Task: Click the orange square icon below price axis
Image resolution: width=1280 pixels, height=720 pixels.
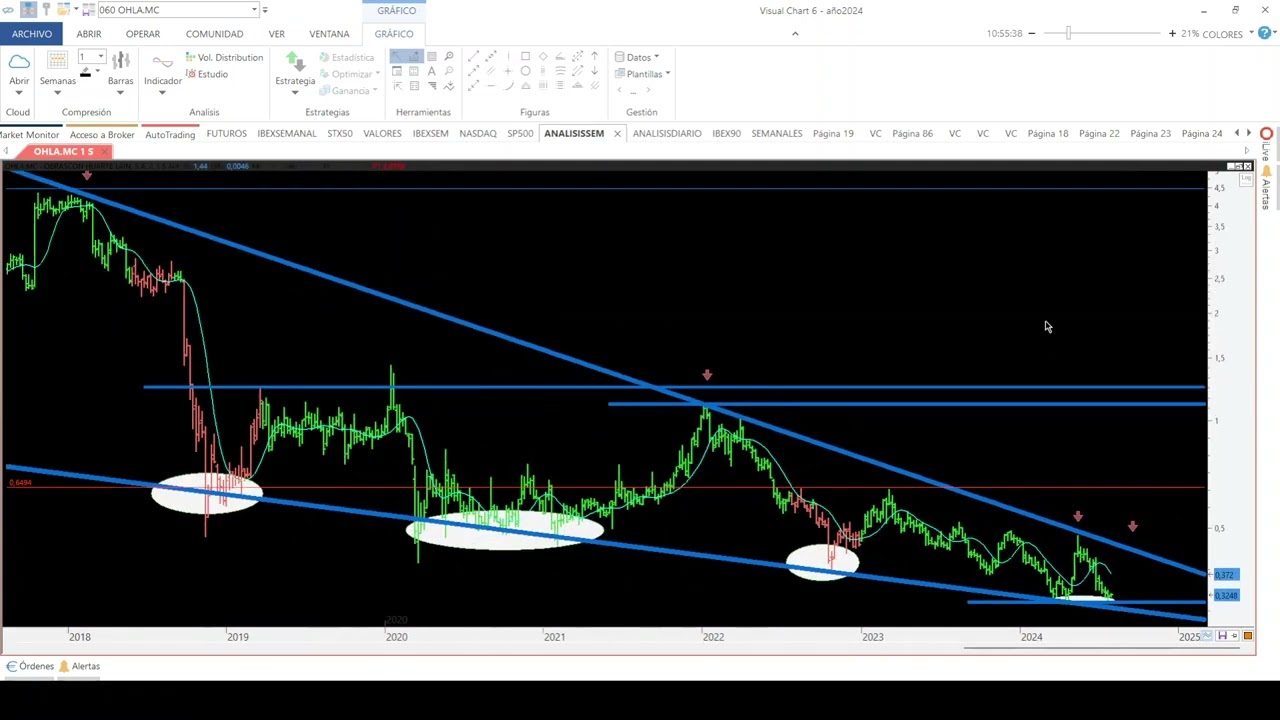Action: [1247, 636]
